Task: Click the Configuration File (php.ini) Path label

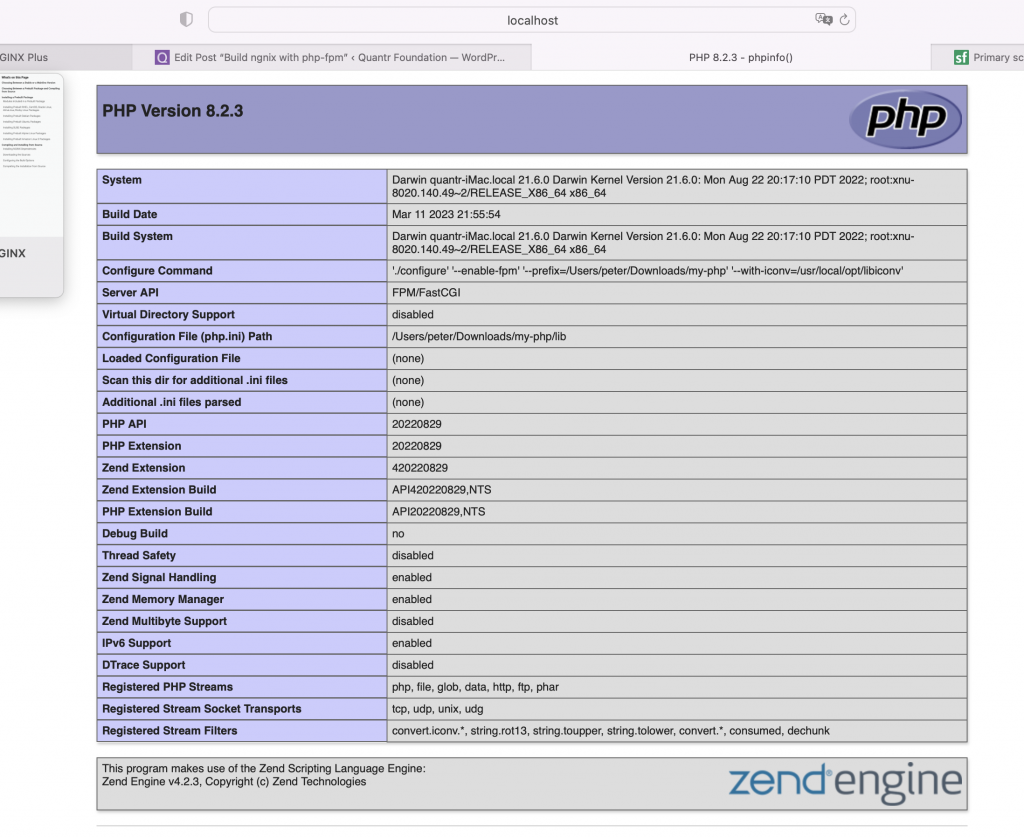Action: point(187,336)
